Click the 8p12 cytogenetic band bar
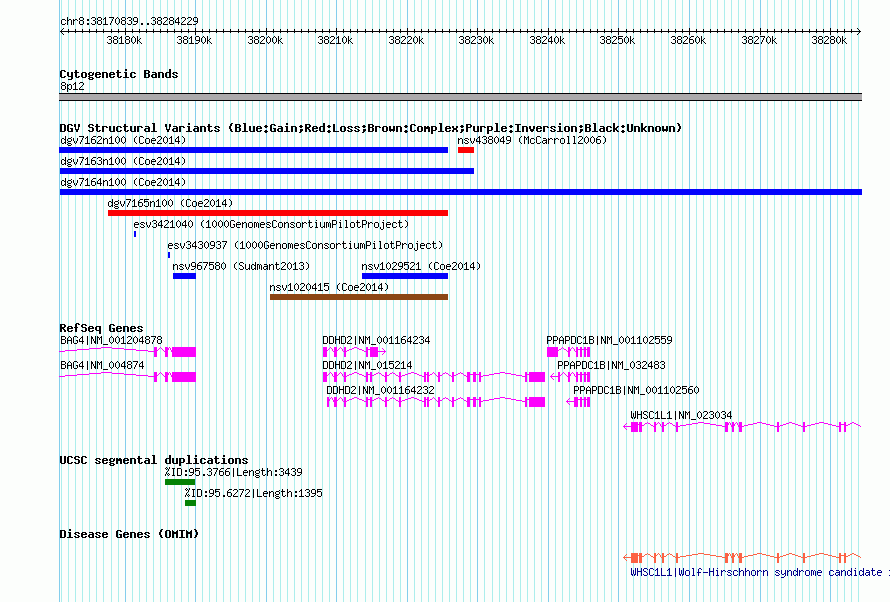 461,97
